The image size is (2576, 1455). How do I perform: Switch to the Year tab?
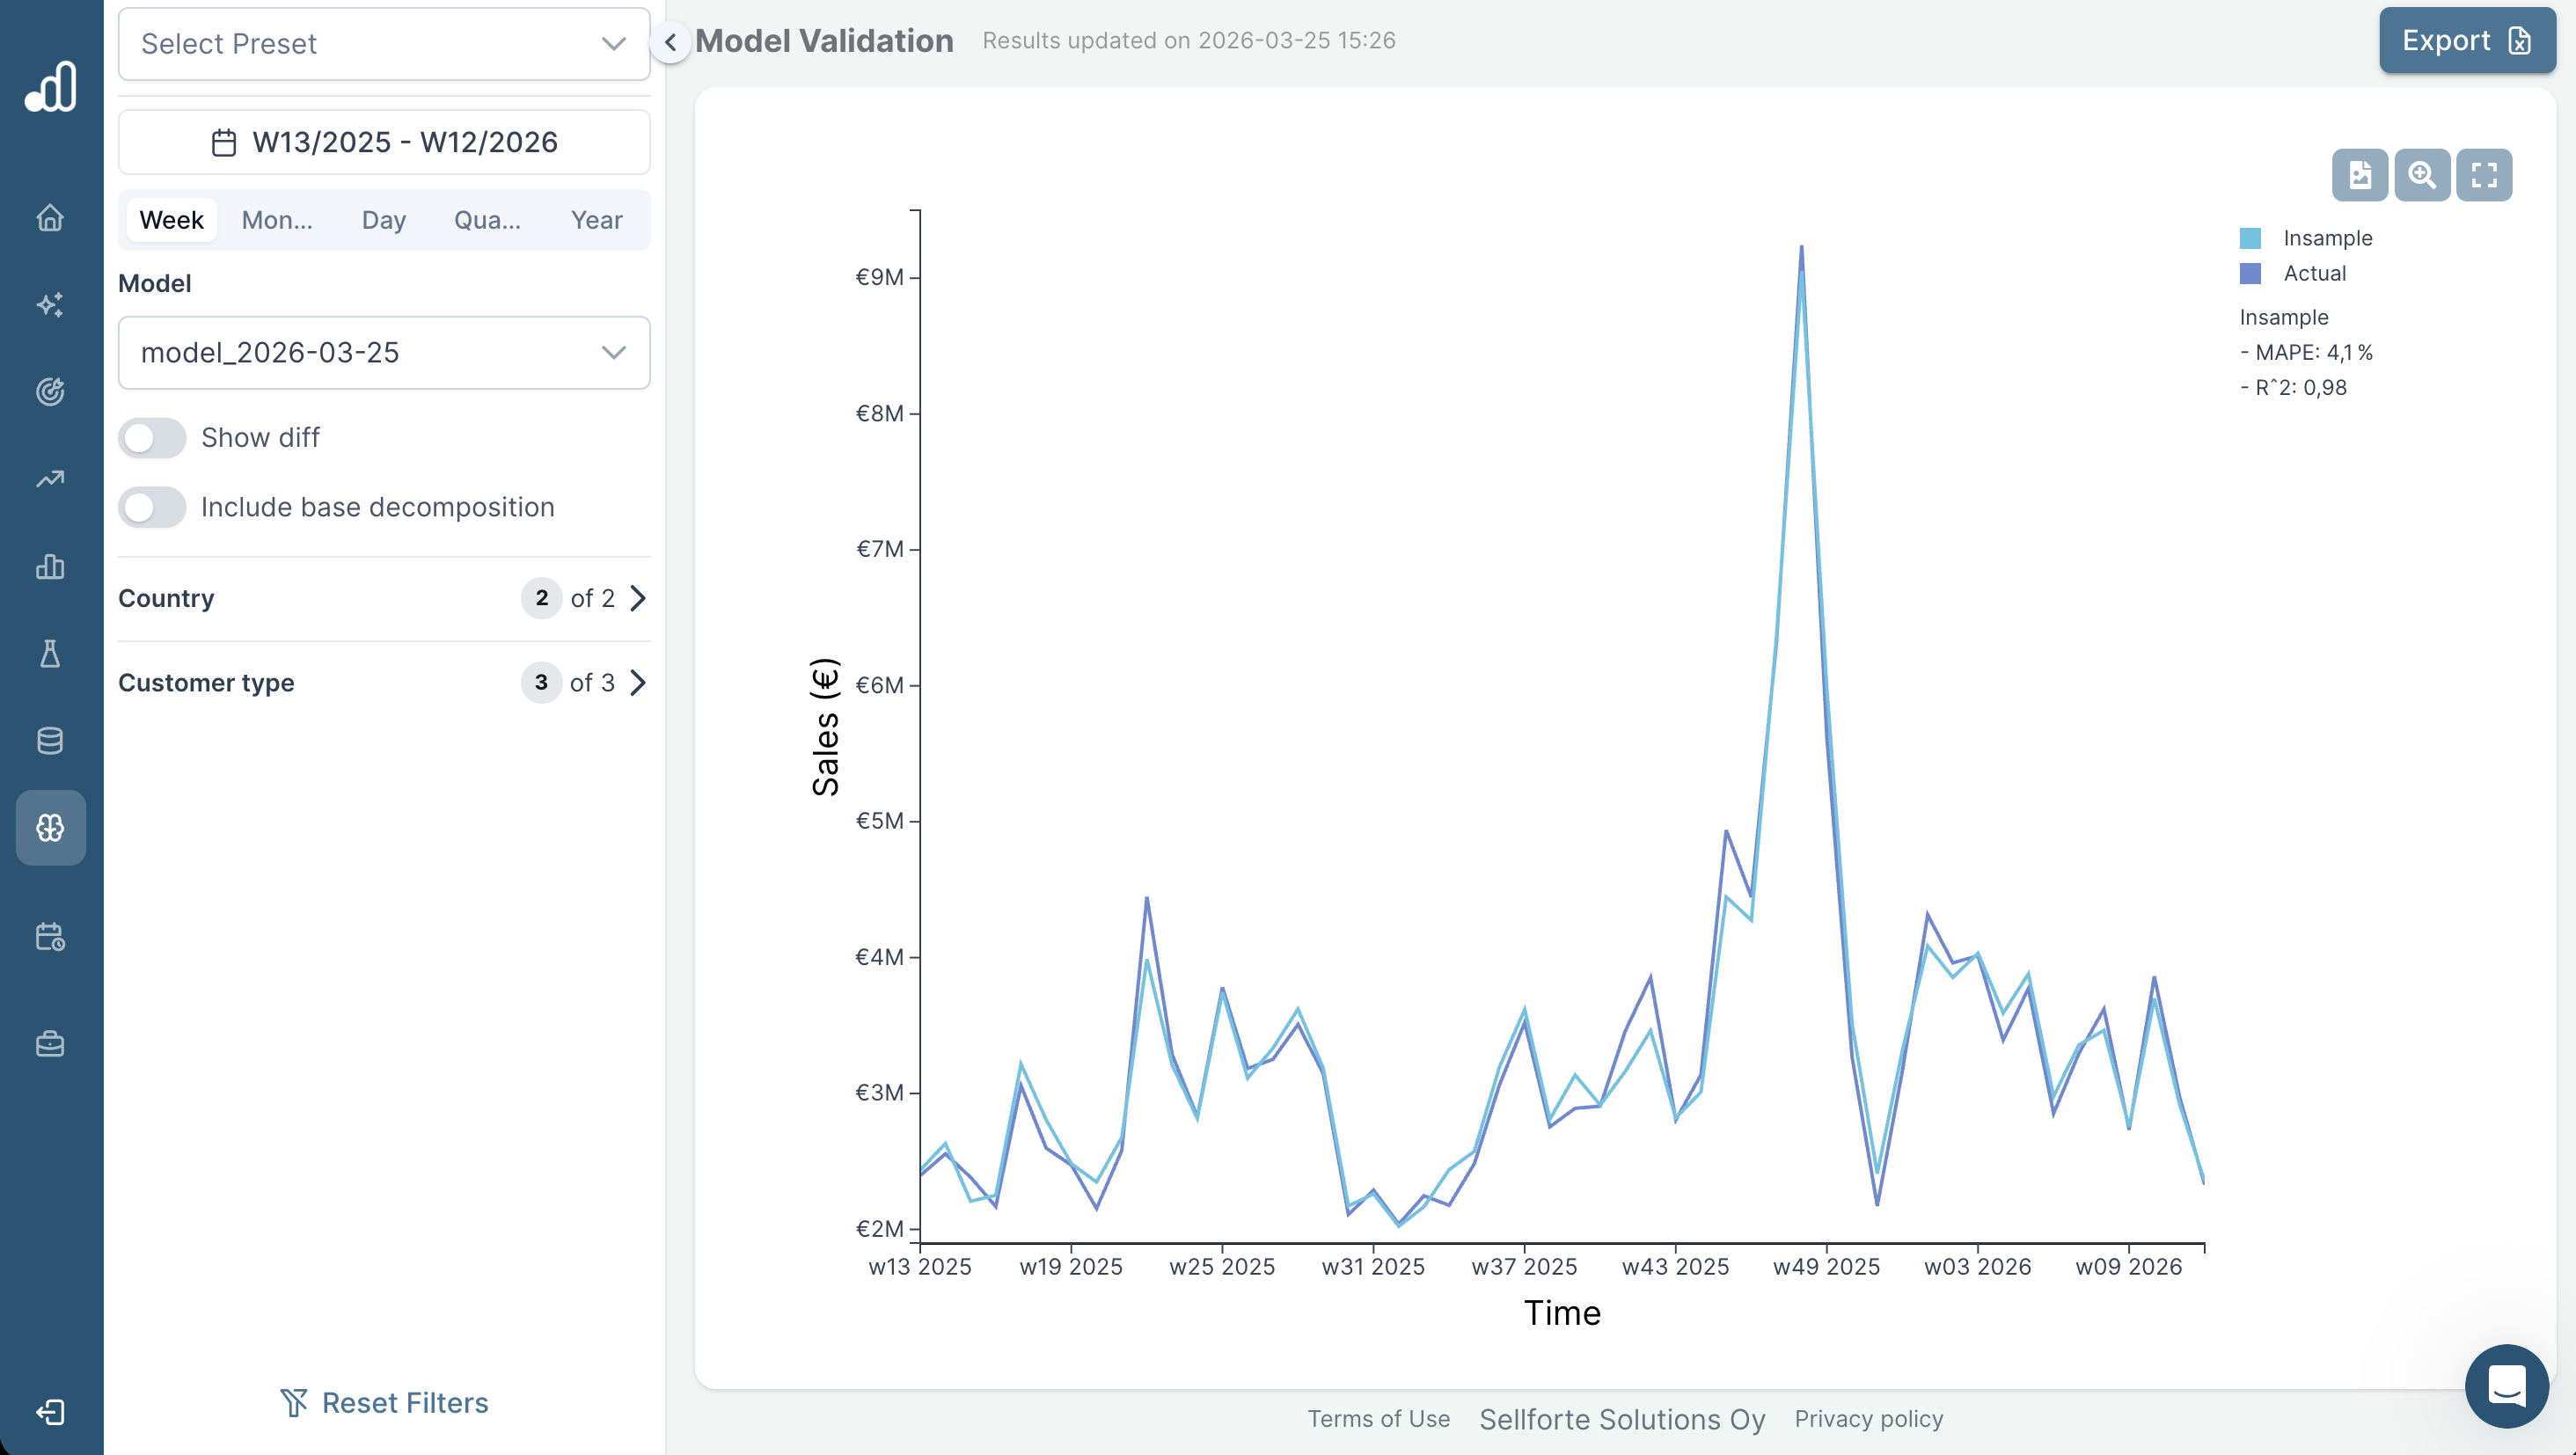[596, 220]
